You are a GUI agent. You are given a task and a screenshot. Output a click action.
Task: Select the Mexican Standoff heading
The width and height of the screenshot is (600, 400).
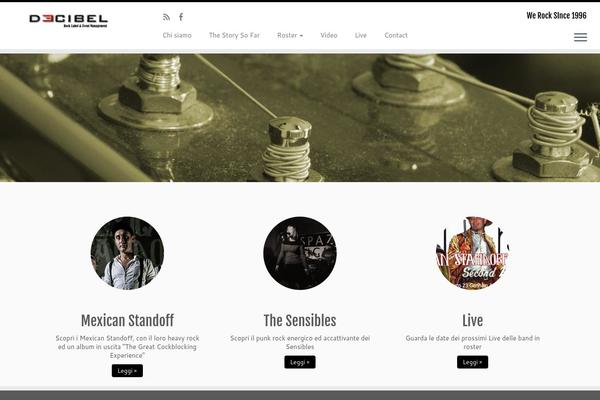[127, 321]
